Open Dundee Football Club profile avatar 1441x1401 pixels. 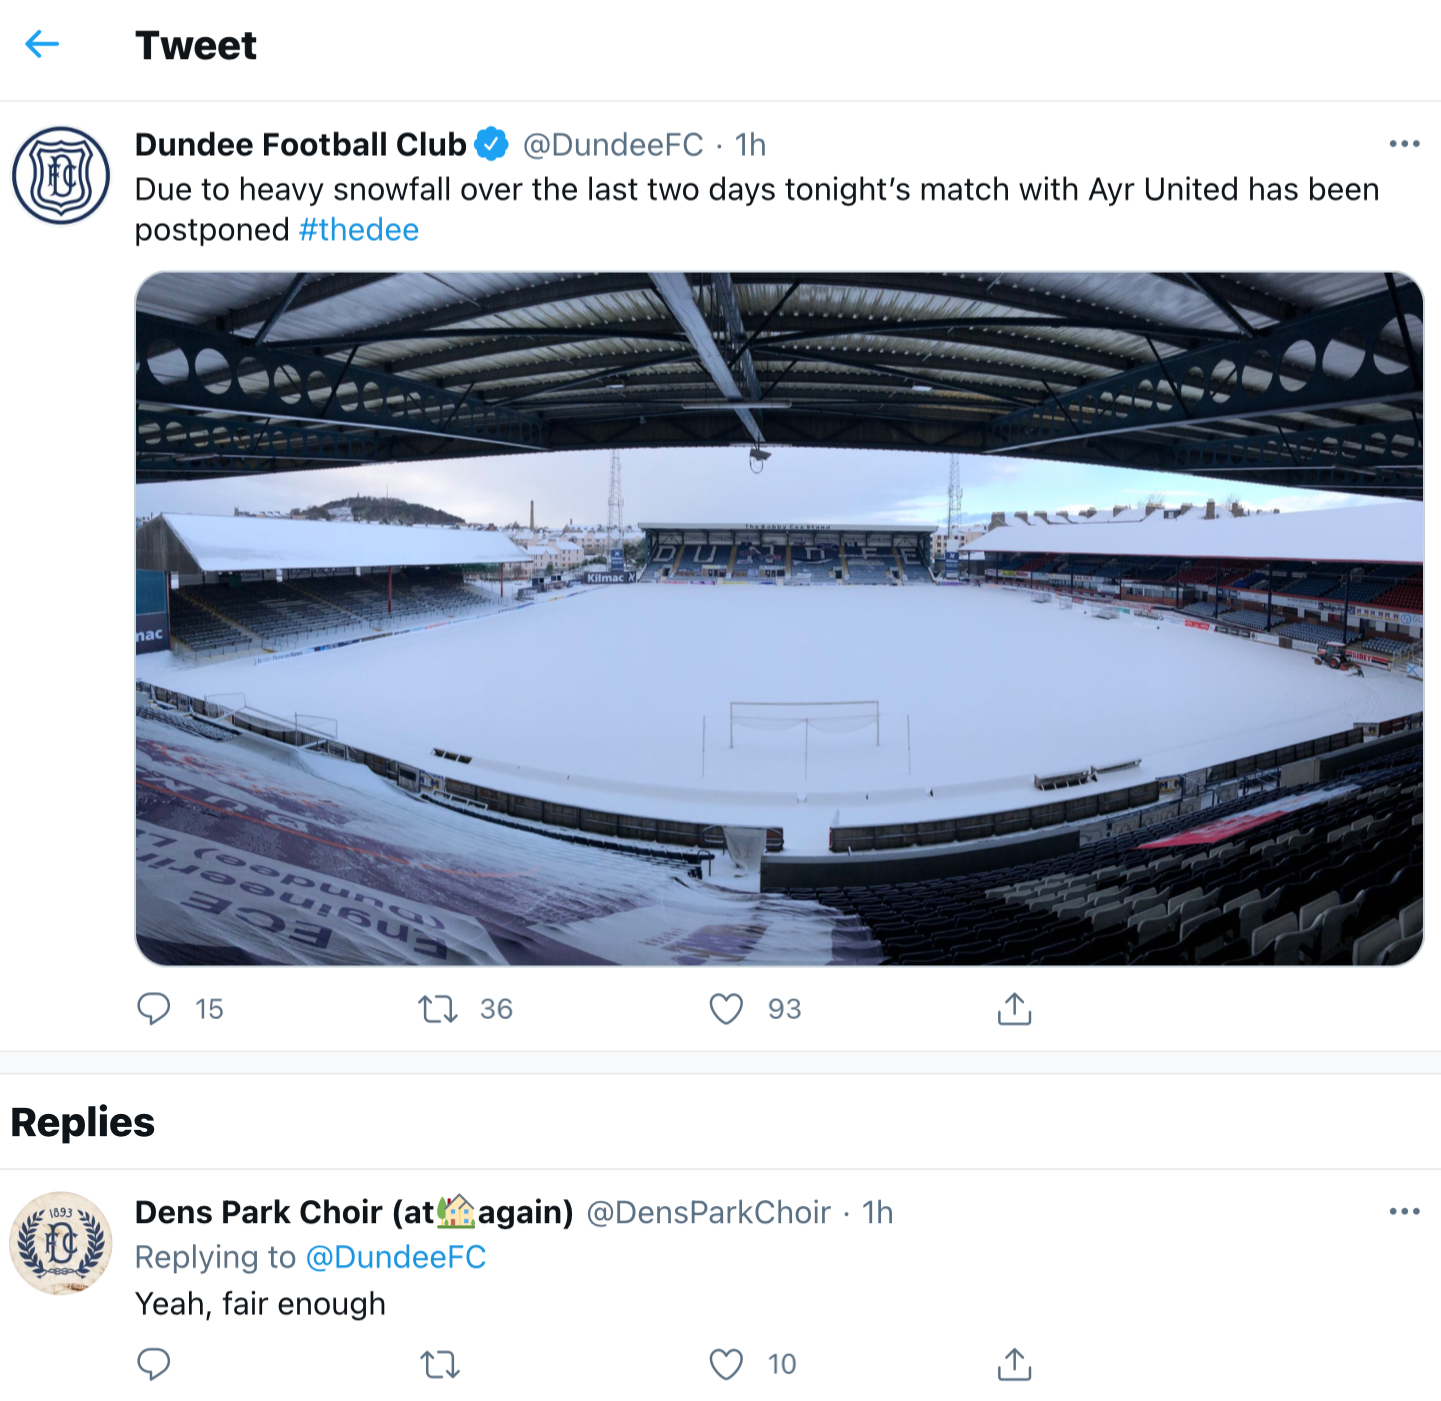point(61,176)
